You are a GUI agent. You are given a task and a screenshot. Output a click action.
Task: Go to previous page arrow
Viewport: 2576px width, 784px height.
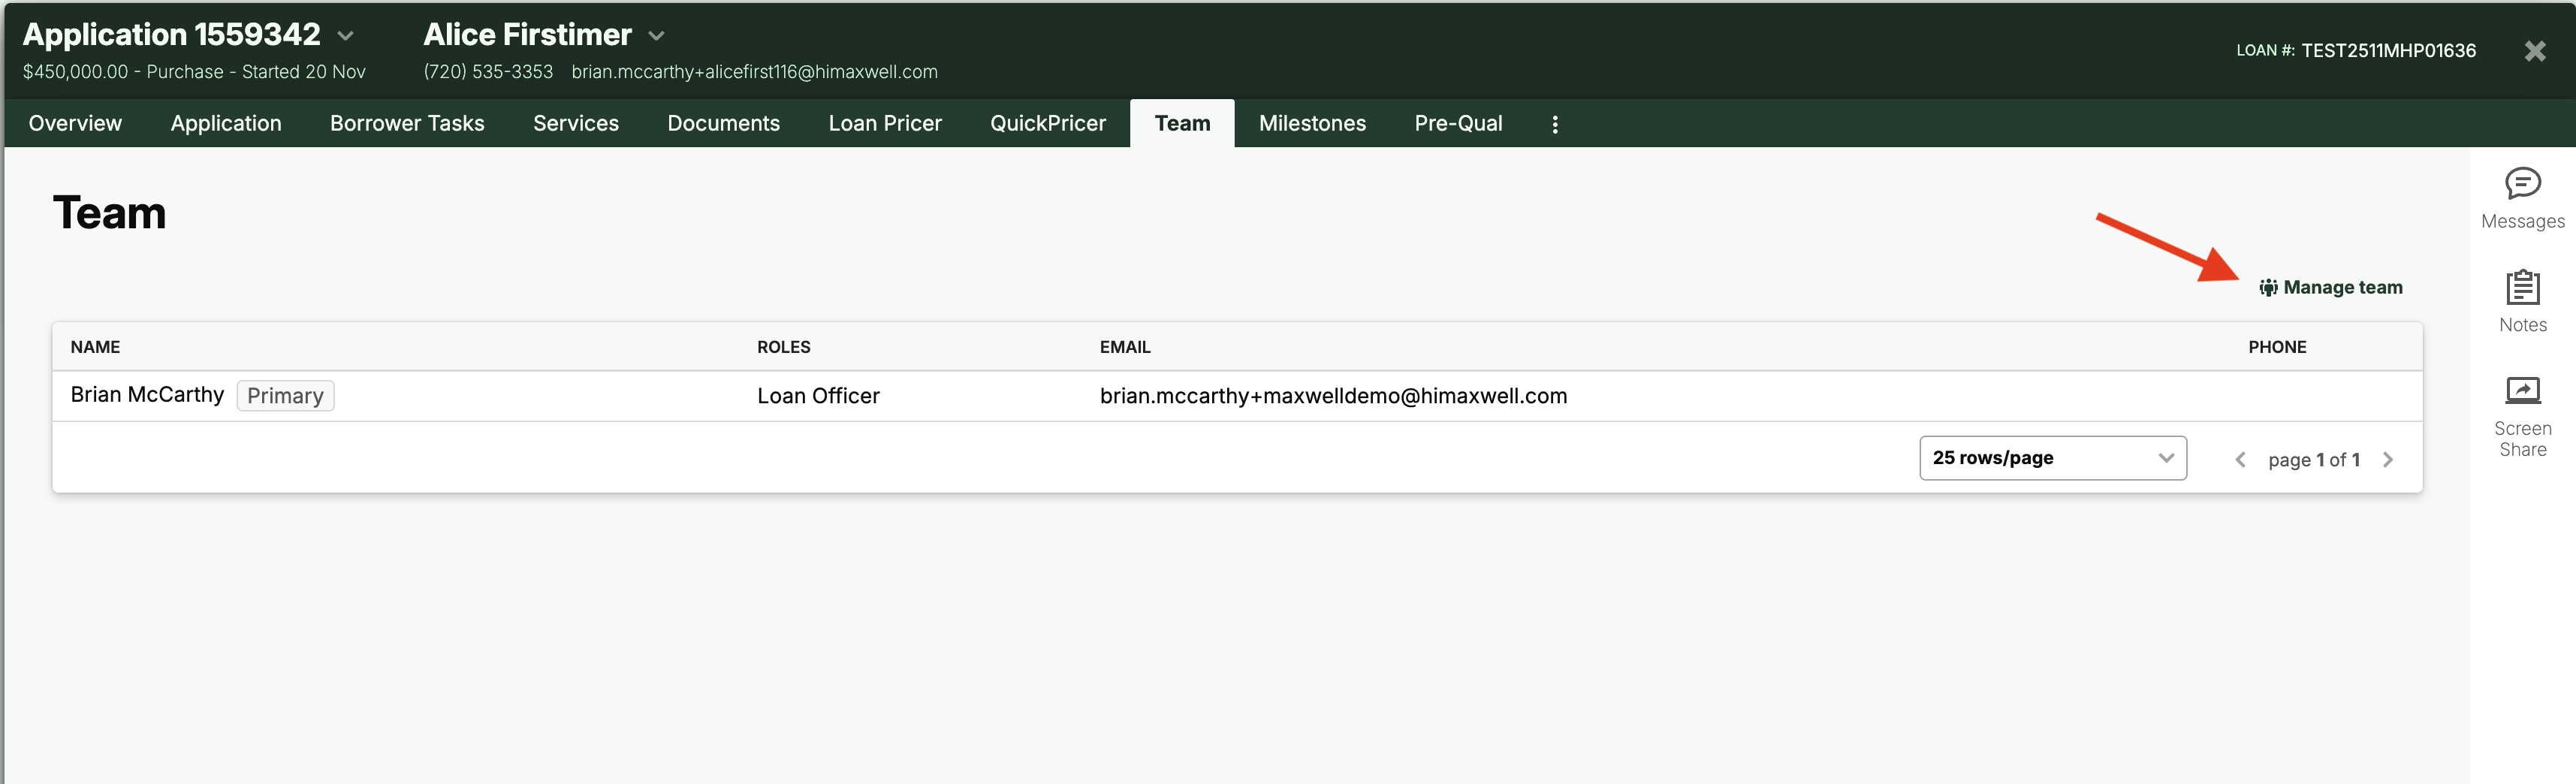2240,460
